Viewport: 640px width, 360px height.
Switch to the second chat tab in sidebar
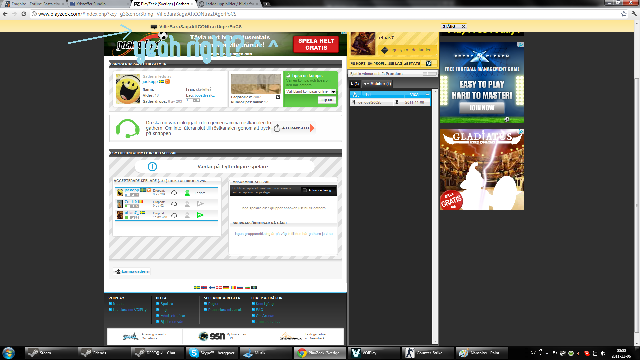click(x=377, y=84)
